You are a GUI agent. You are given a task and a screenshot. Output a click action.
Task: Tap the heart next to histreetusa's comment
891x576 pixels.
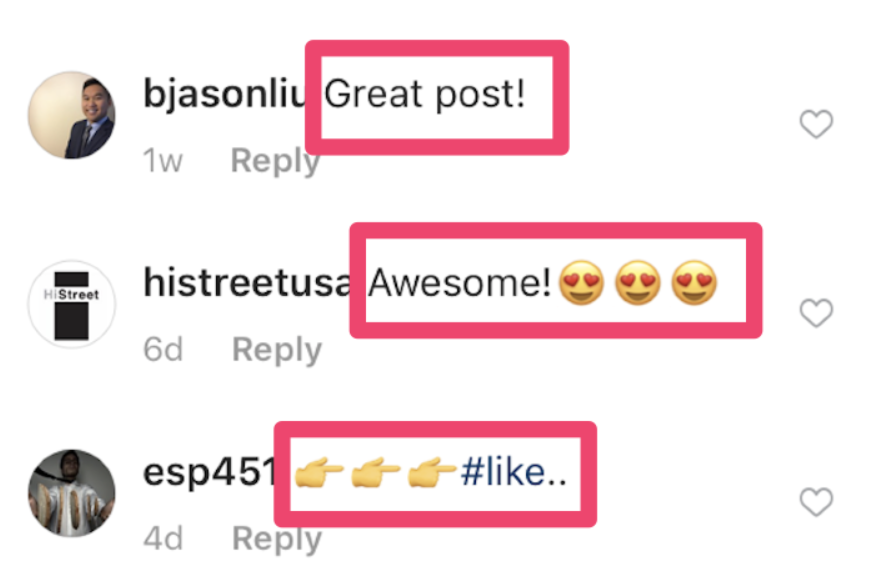[x=816, y=313]
